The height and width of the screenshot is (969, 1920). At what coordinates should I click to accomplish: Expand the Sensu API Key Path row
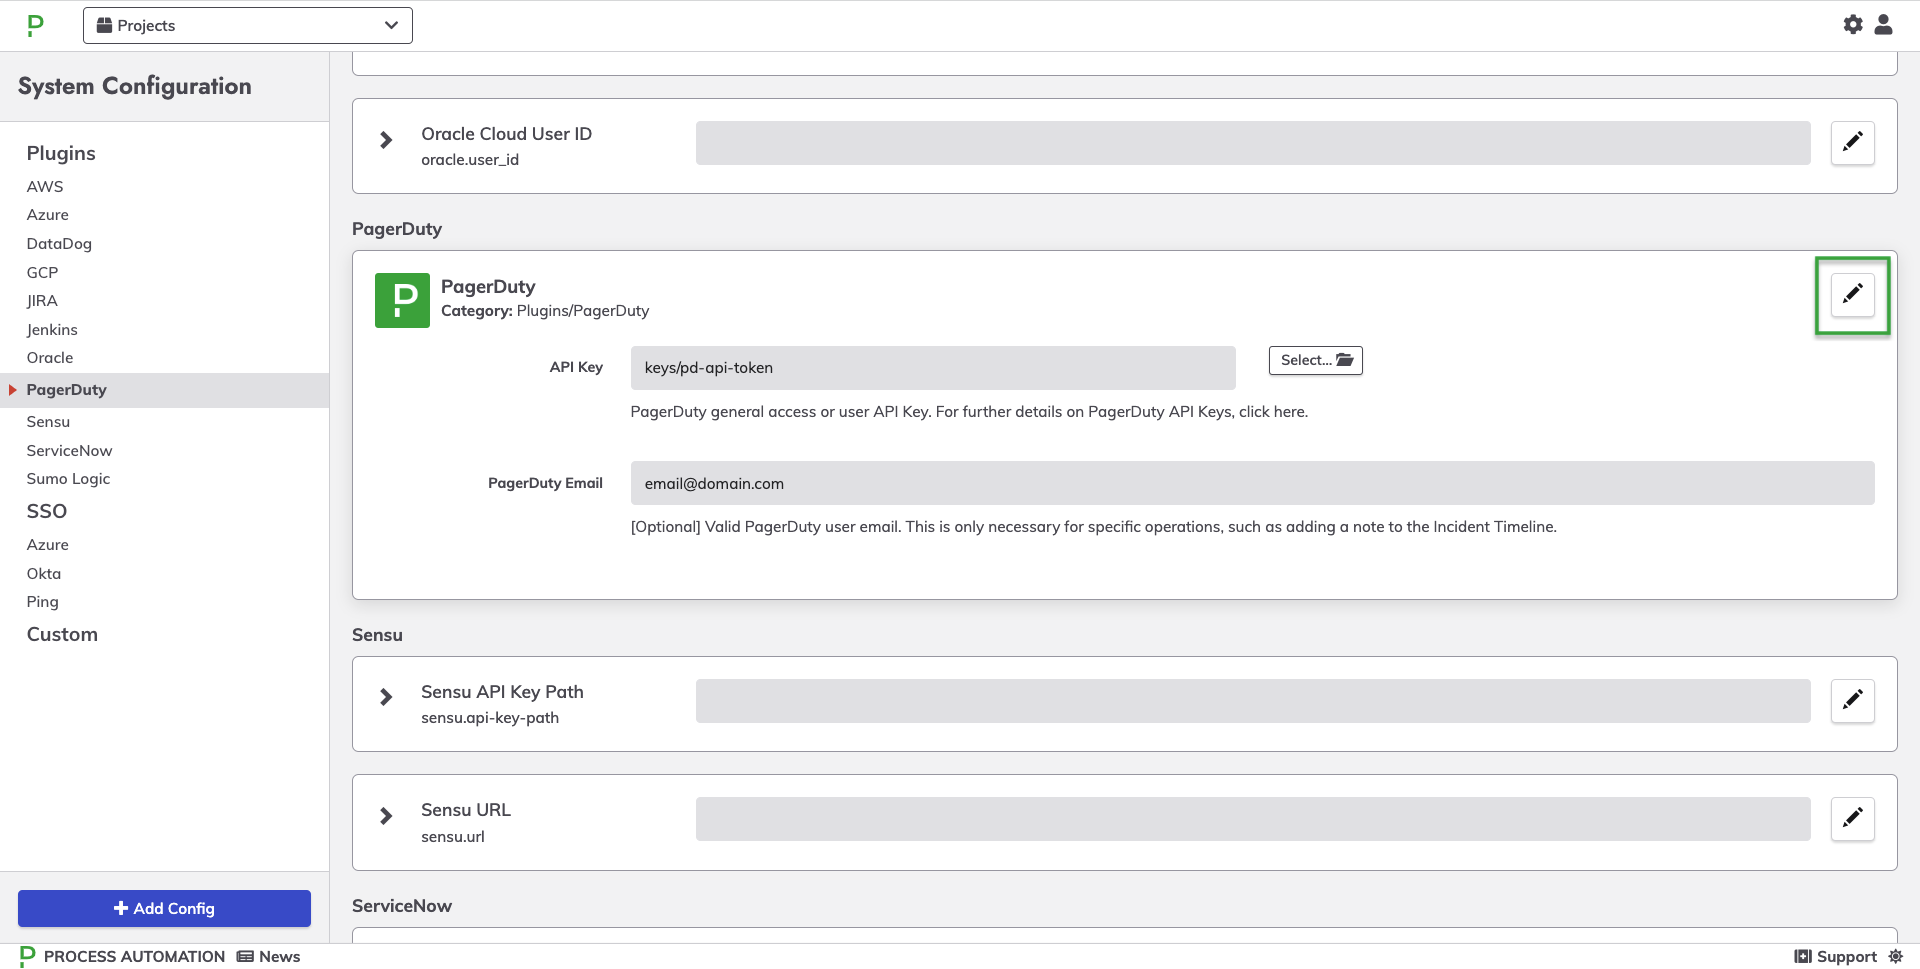386,697
